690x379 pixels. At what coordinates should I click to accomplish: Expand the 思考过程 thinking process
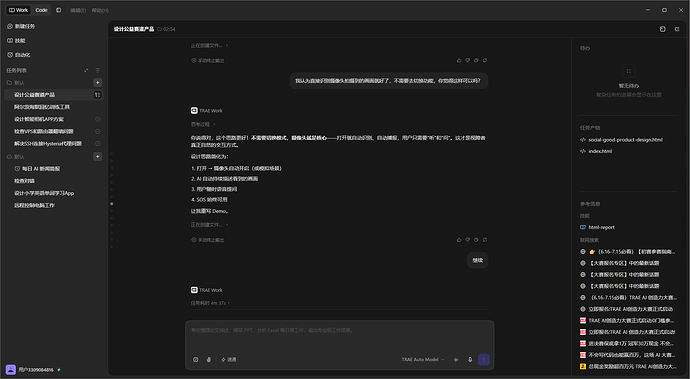click(x=203, y=124)
